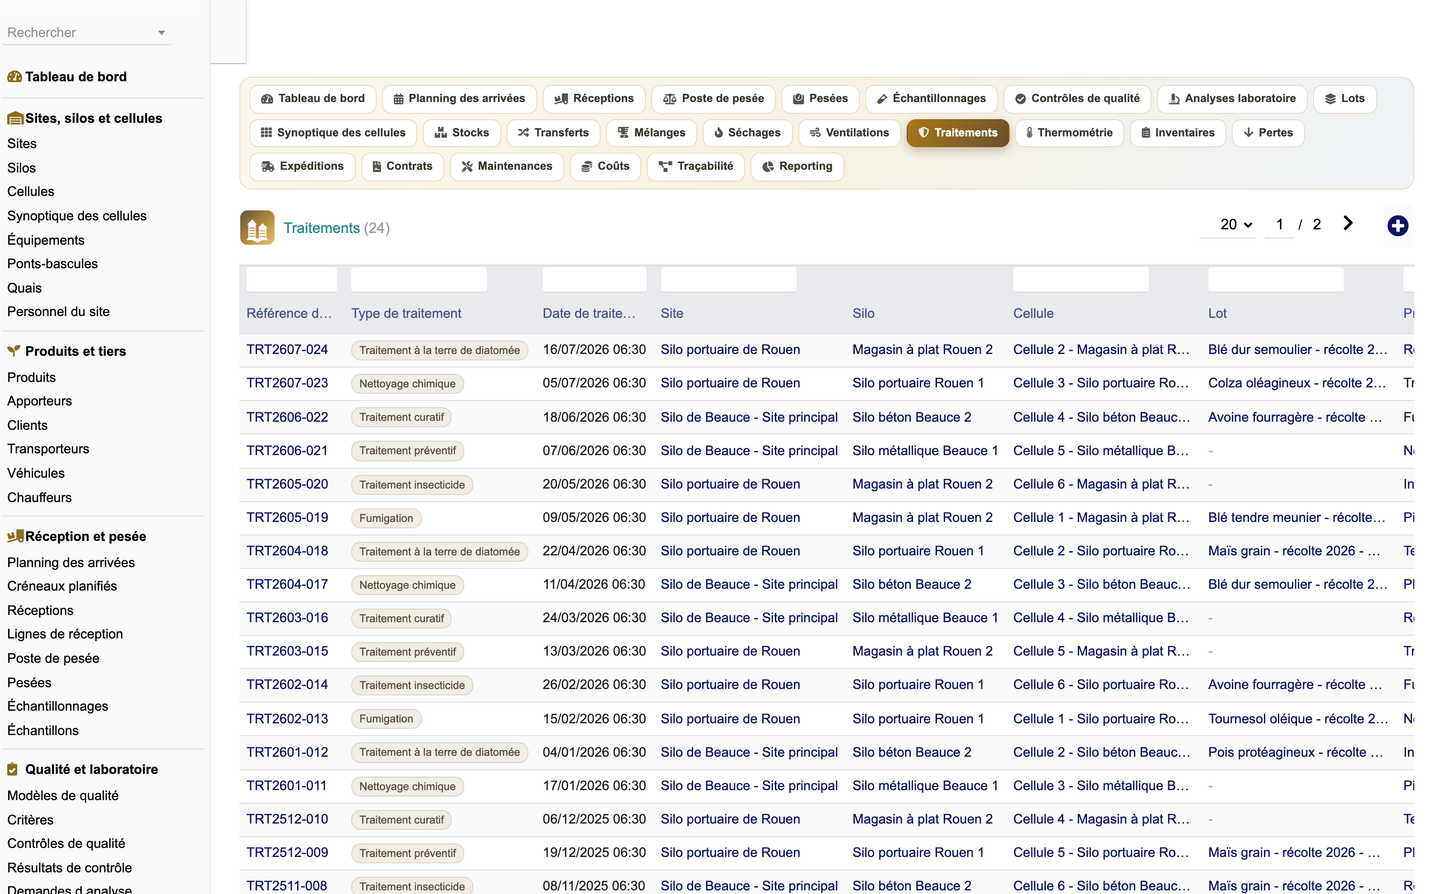1445x894 pixels.
Task: Open the Reporting tab
Action: click(x=798, y=167)
